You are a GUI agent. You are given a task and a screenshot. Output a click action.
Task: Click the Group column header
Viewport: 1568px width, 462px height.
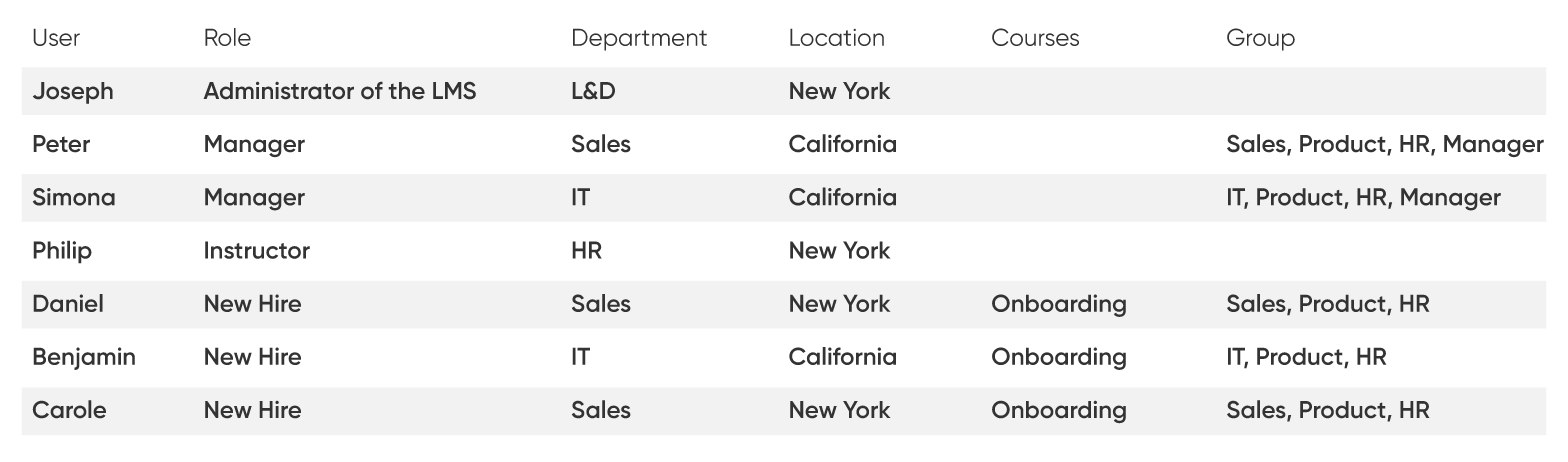point(1260,38)
